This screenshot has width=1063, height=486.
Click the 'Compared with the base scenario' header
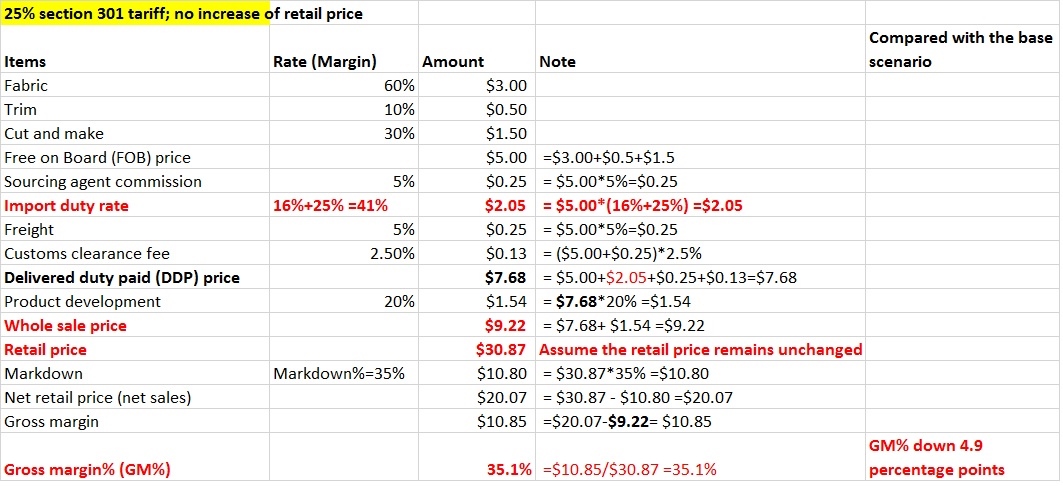960,50
